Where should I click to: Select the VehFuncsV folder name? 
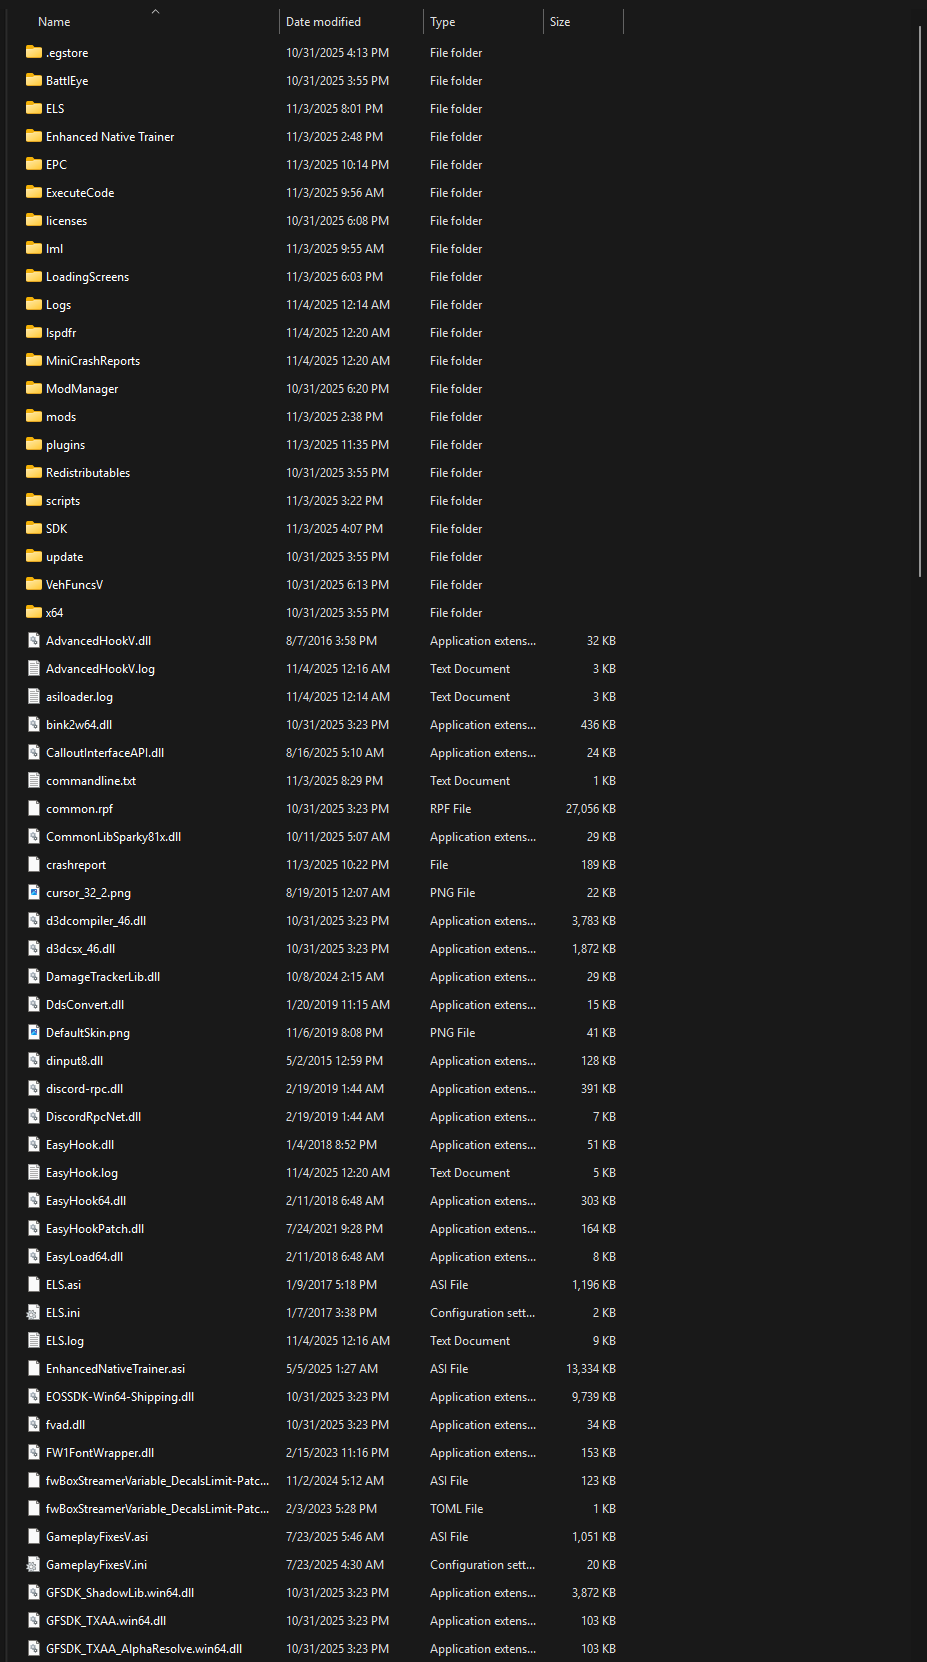[74, 585]
